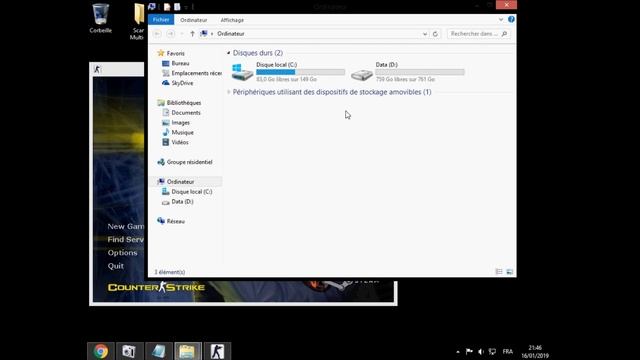Image resolution: width=640 pixels, height=360 pixels.
Task: Click File Explorer taskbar button
Action: pyautogui.click(x=188, y=351)
